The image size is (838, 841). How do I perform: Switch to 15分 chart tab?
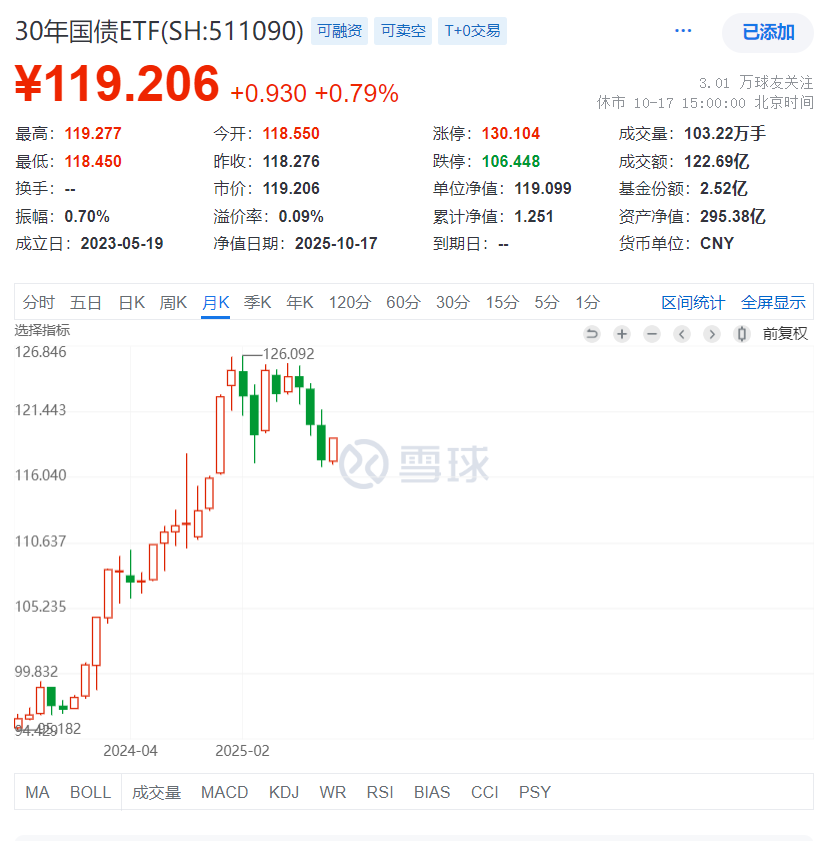tap(502, 303)
